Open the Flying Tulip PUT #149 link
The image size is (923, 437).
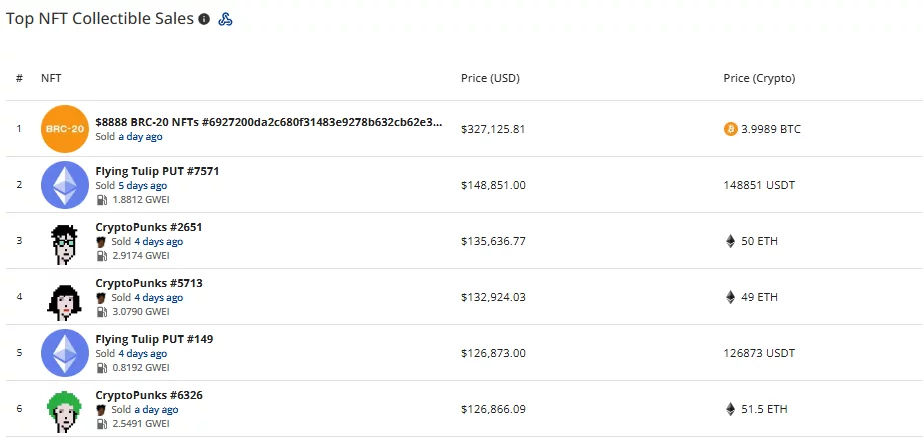click(154, 339)
